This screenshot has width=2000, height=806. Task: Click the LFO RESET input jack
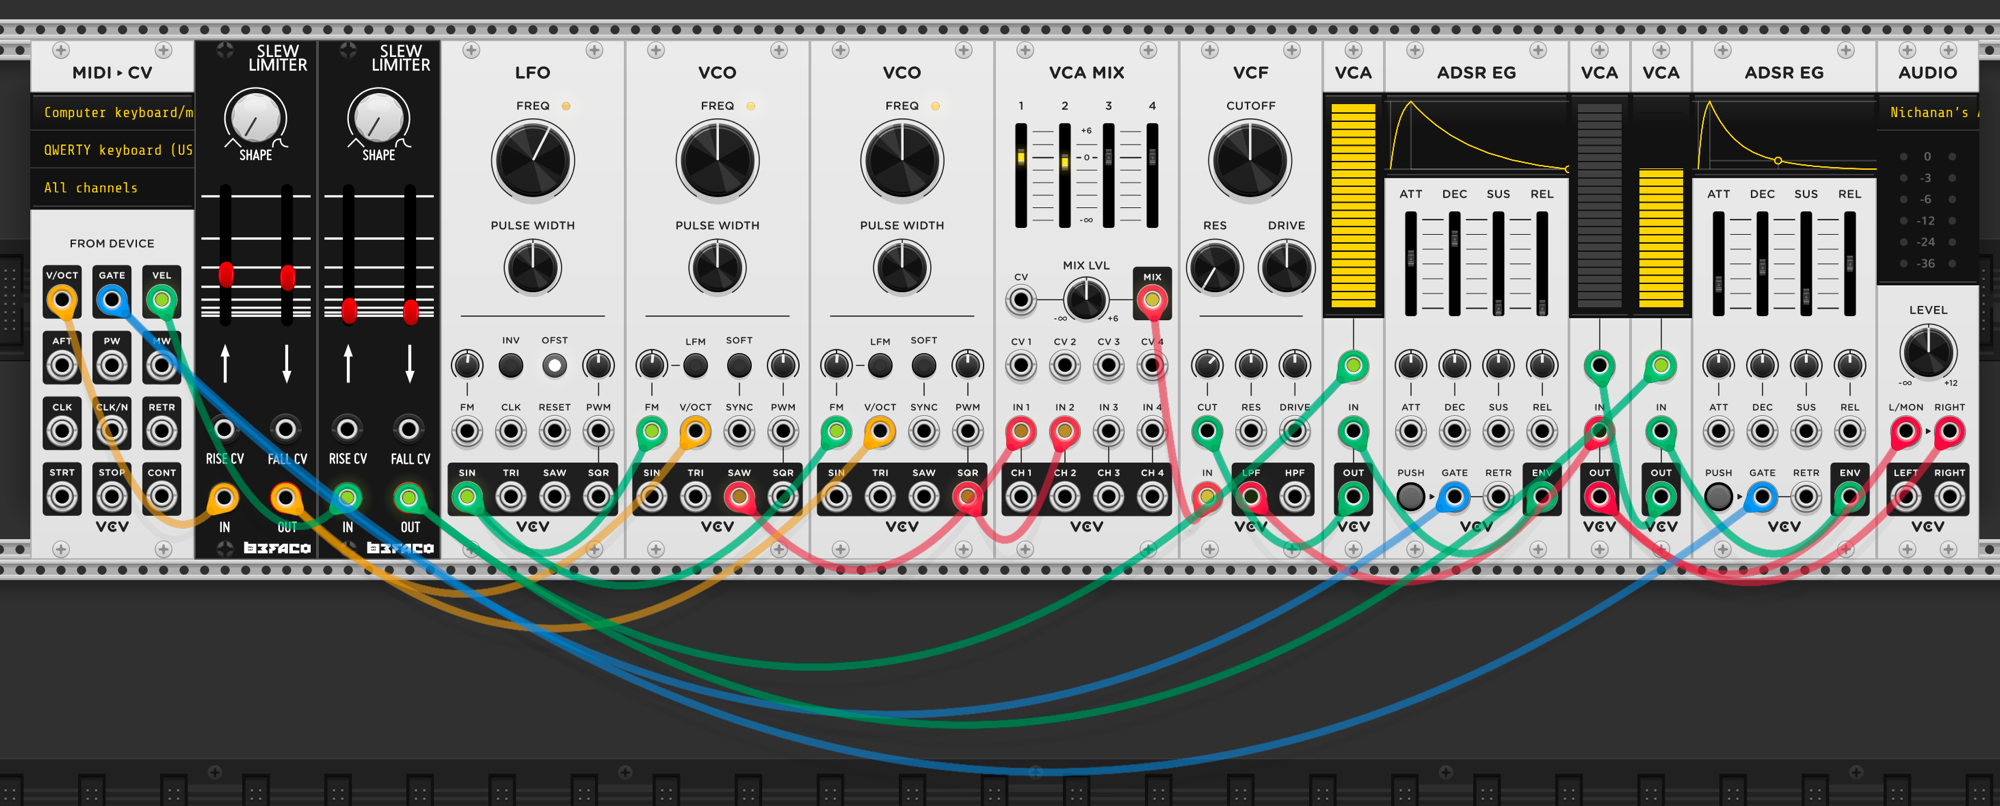[554, 431]
